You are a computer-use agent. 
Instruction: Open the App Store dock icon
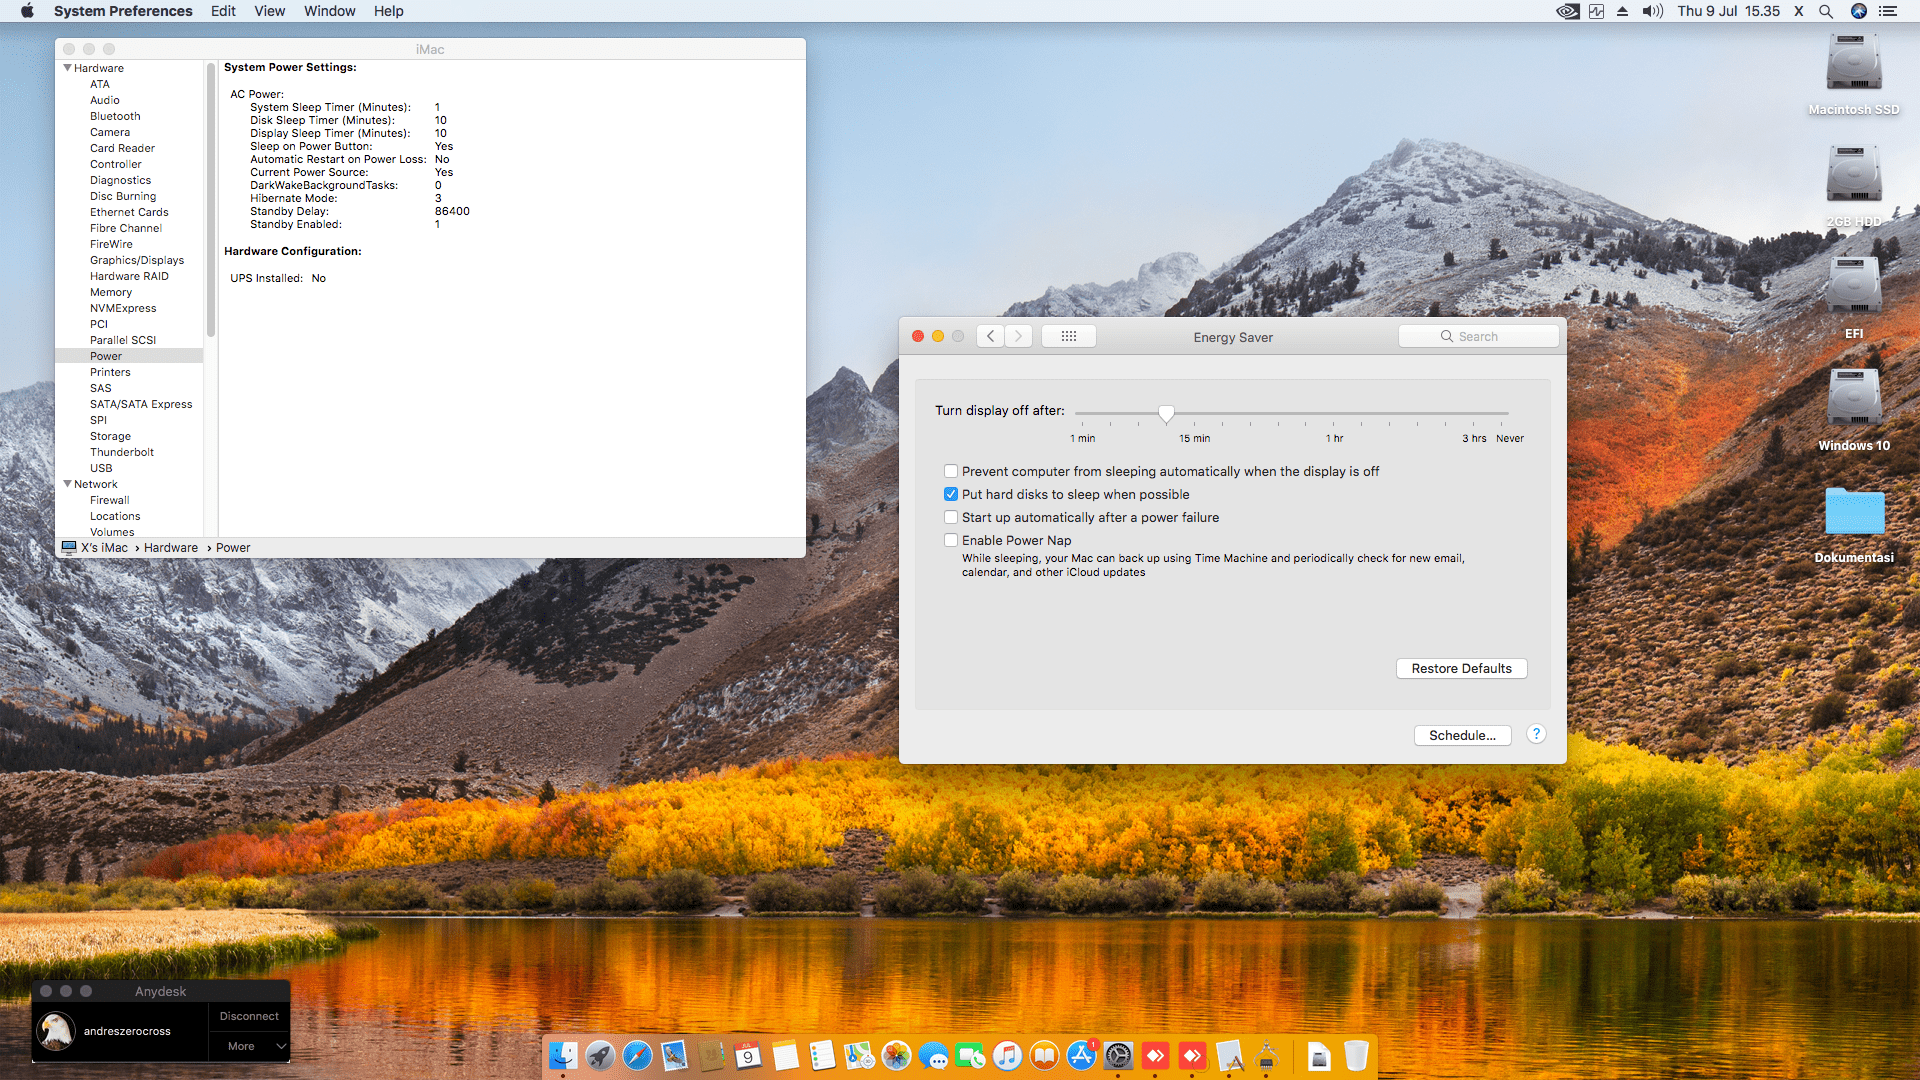[x=1081, y=1056]
